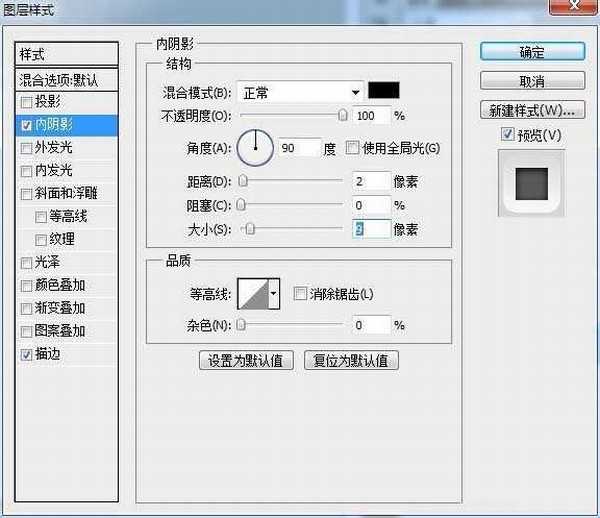This screenshot has width=600, height=518.
Task: Click the 杂色 noise slider handle
Action: point(241,325)
